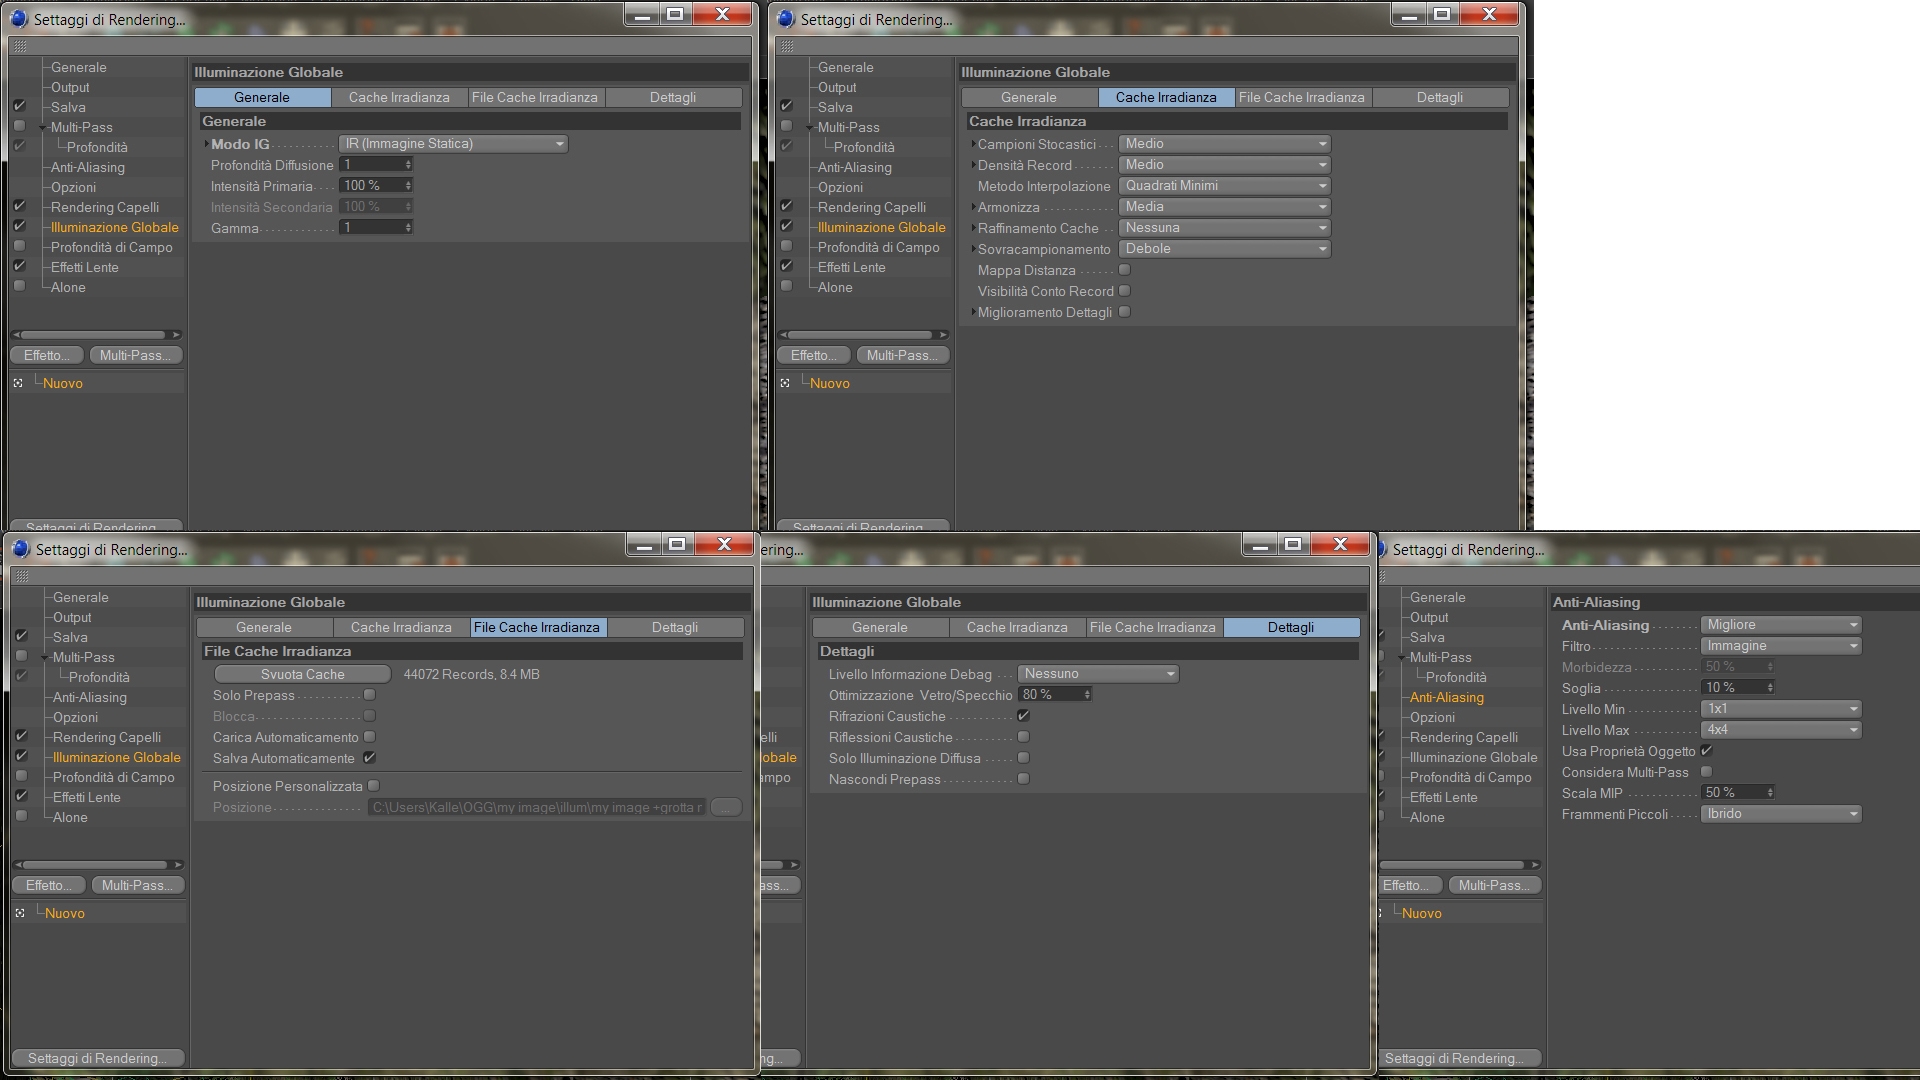
Task: Click Ottimizzazione Vetro/Specchio spinner arrows
Action: [x=1087, y=695]
